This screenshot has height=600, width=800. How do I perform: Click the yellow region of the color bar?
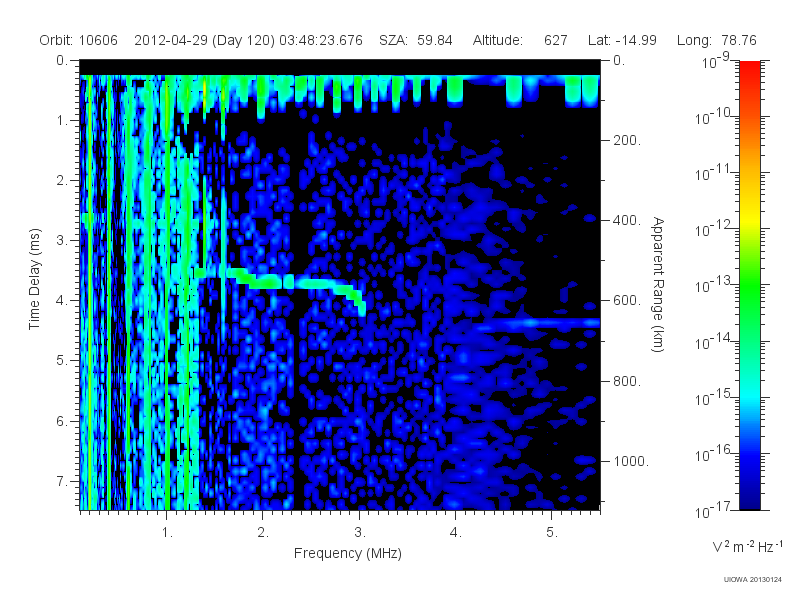(x=749, y=220)
